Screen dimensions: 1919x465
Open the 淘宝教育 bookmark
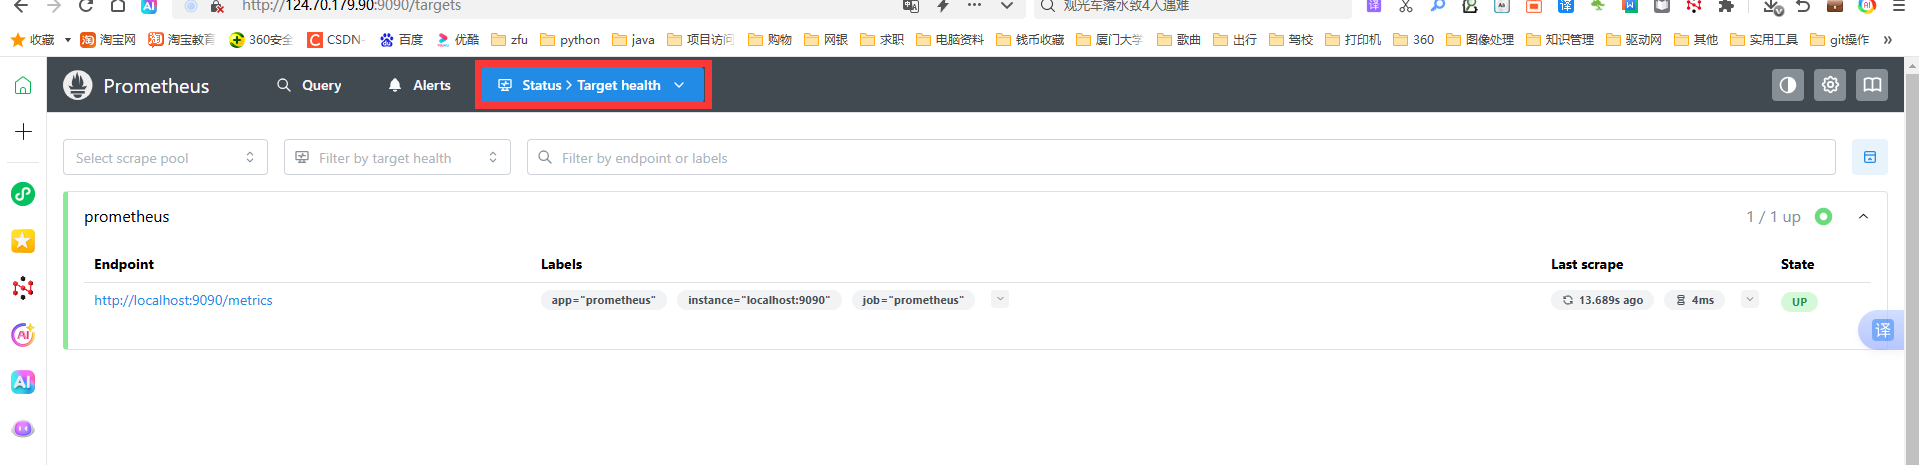click(181, 40)
